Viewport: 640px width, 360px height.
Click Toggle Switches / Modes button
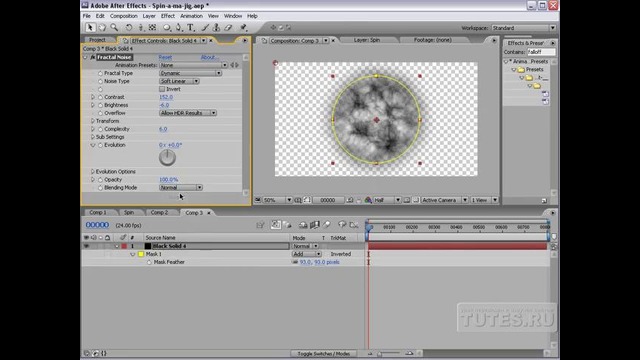(x=324, y=353)
